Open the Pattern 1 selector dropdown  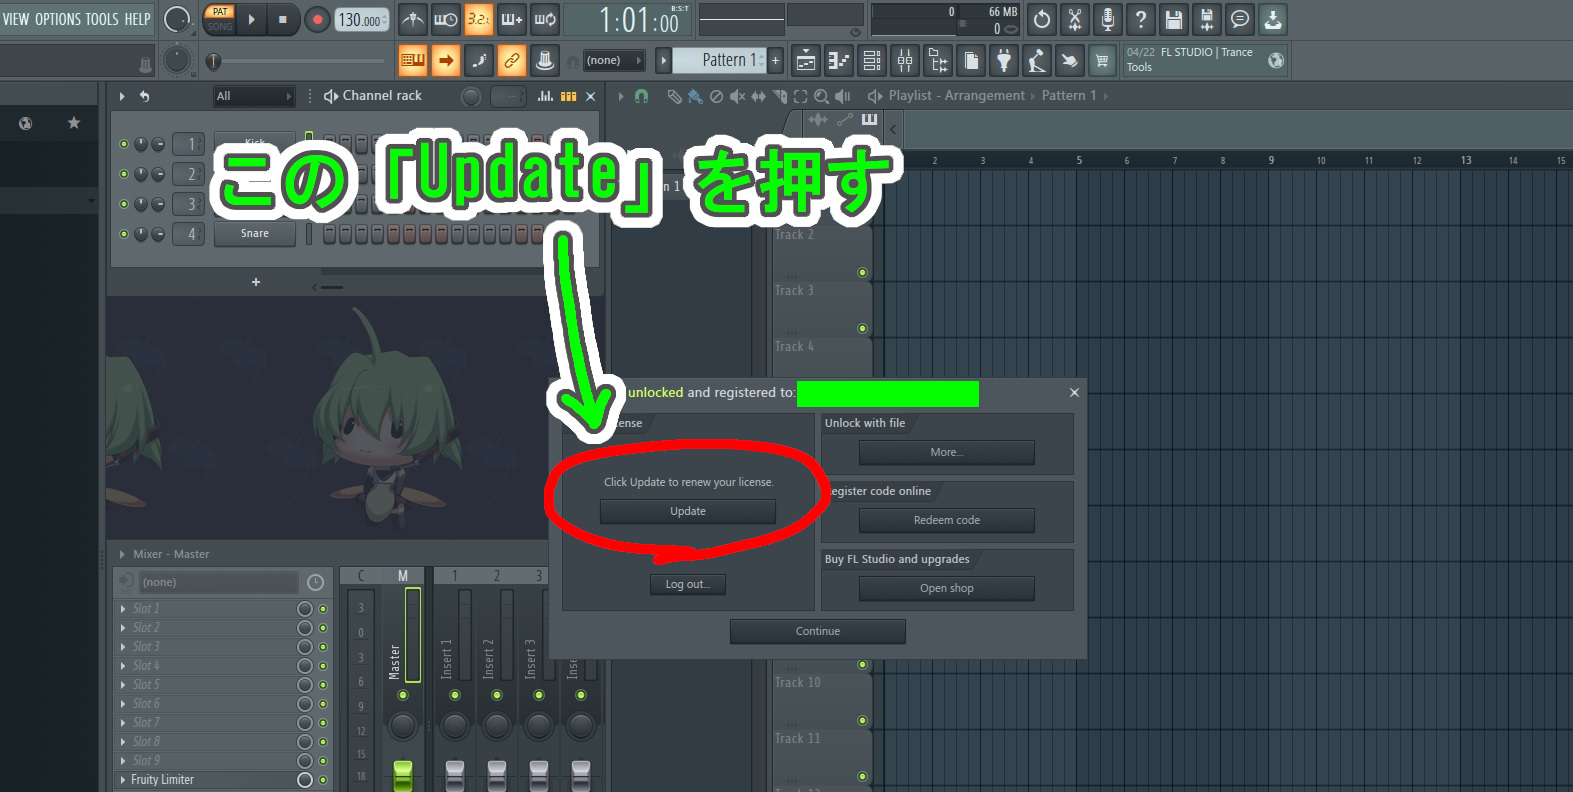[x=718, y=60]
